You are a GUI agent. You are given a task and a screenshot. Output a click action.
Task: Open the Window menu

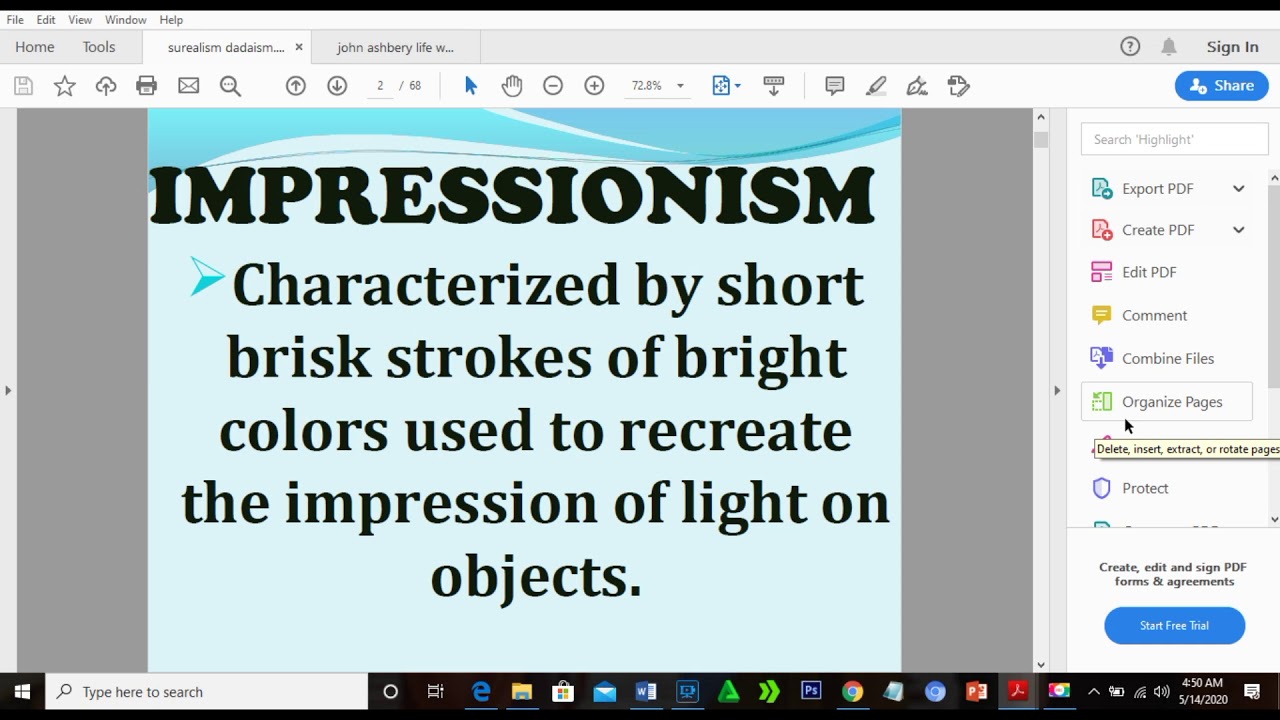click(126, 20)
